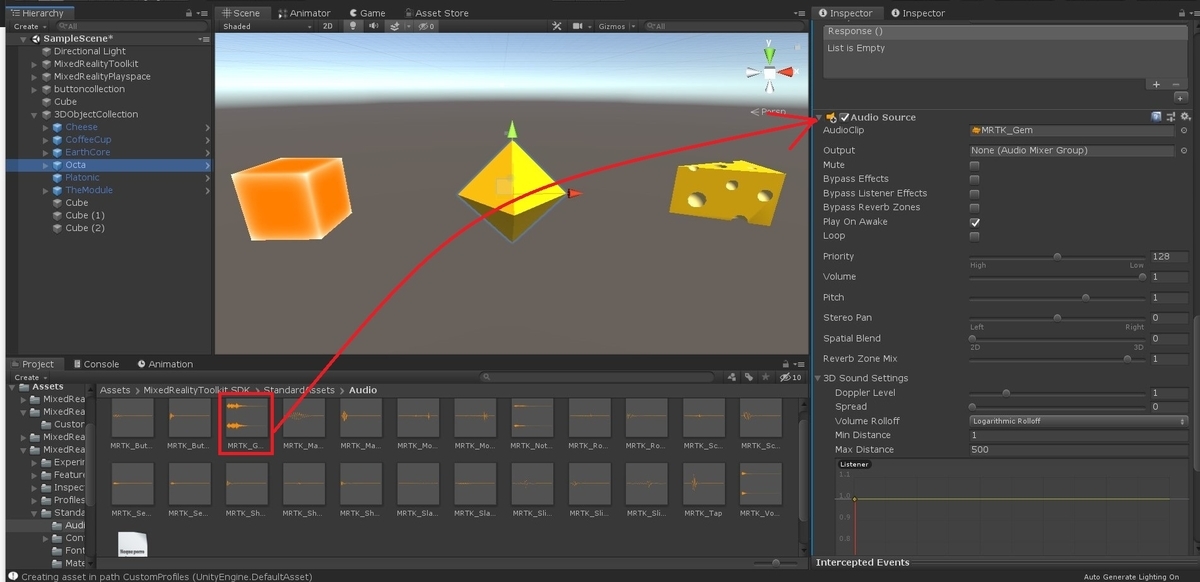Viewport: 1200px width, 582px height.
Task: Select Cheese prefab in Hierarchy
Action: (x=82, y=127)
